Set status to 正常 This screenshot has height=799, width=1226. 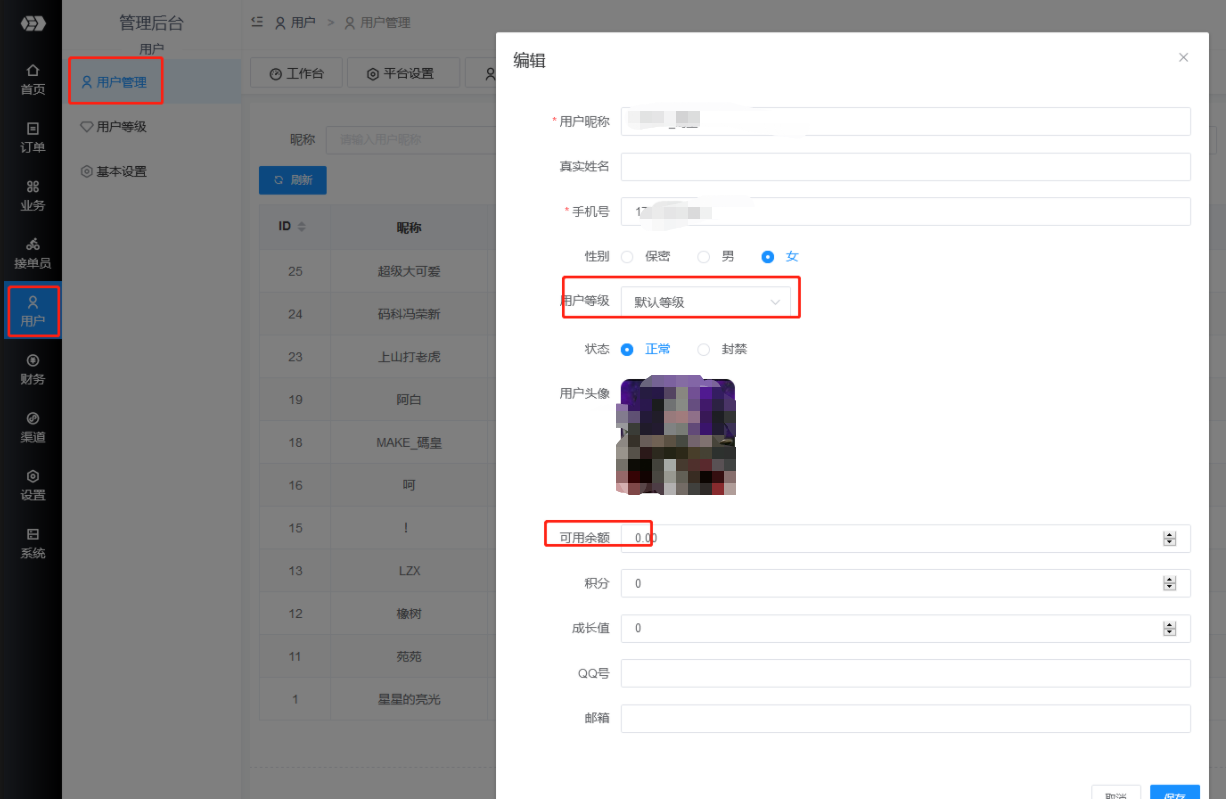tap(646, 349)
